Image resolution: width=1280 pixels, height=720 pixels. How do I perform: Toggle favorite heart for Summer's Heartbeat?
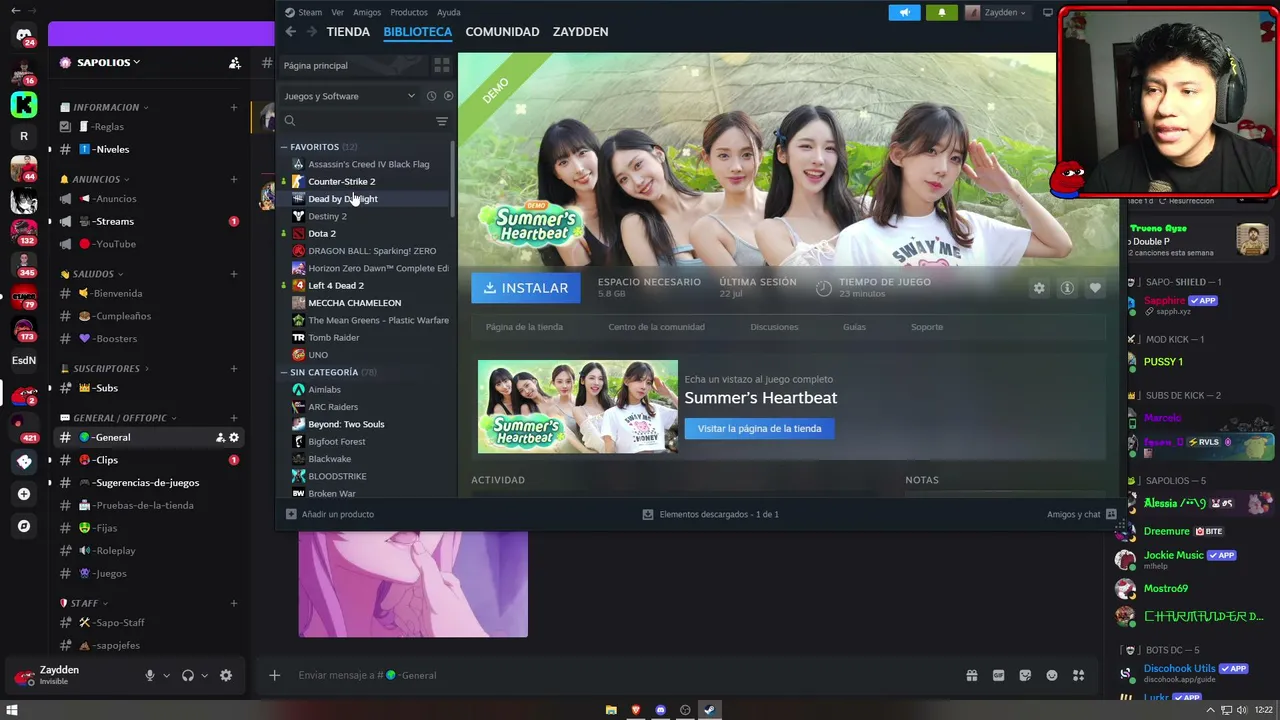point(1095,288)
